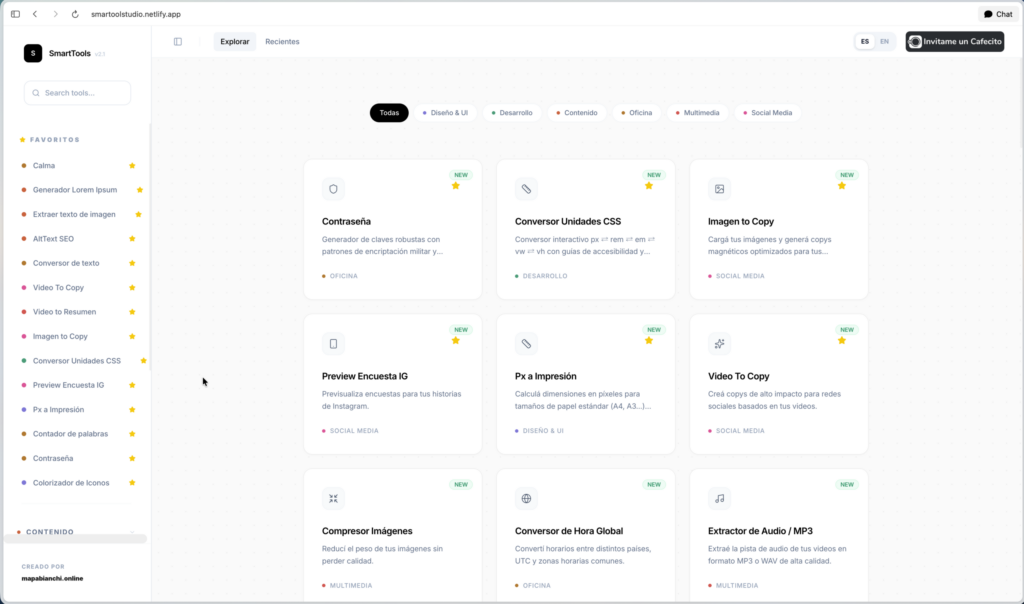Switch to the Explorar tab
The height and width of the screenshot is (604, 1024).
click(x=234, y=42)
